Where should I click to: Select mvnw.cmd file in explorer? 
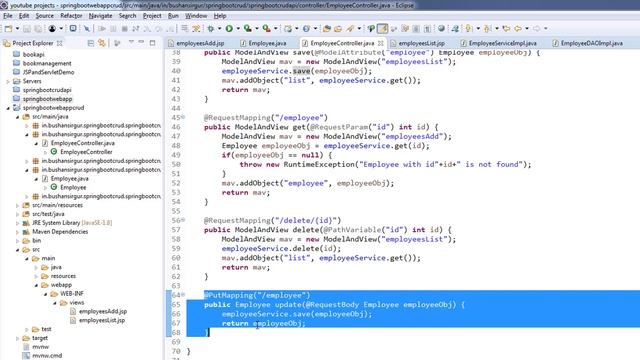tap(47, 356)
